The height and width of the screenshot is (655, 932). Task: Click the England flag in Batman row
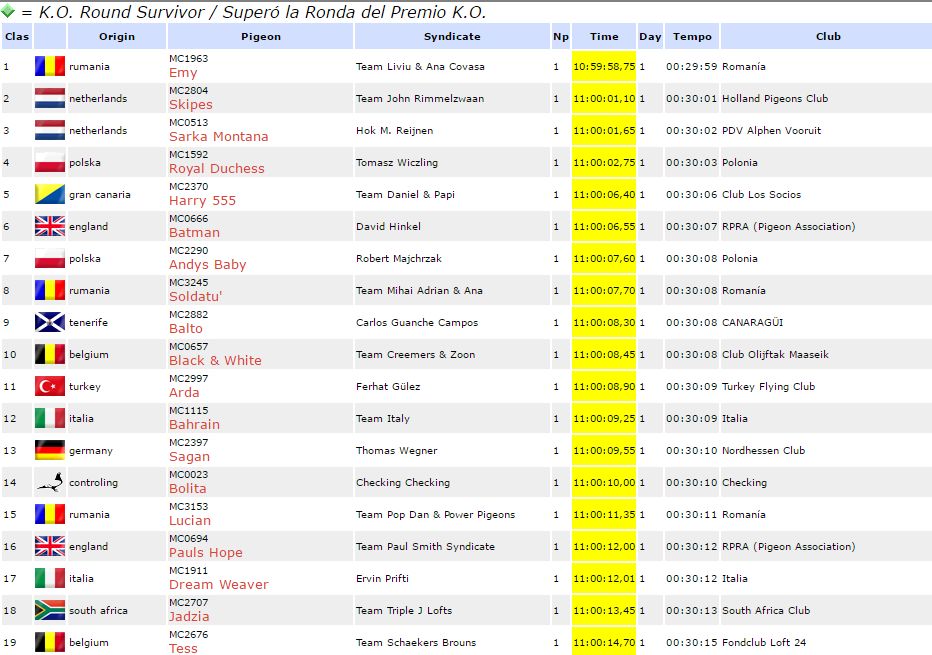pos(50,226)
